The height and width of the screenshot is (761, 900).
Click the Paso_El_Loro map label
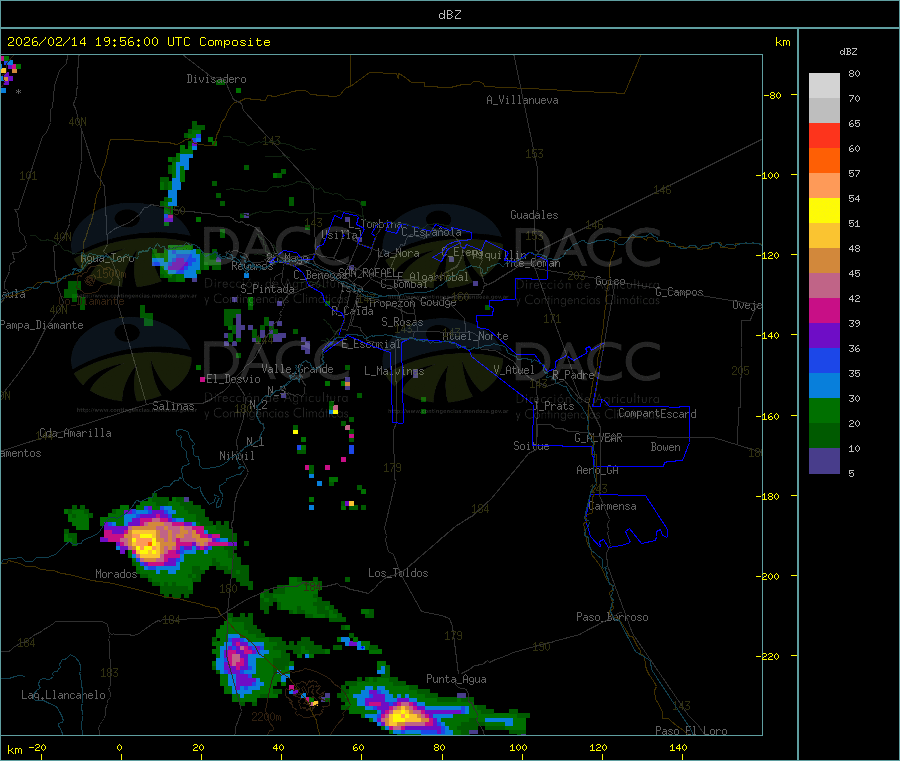click(691, 731)
